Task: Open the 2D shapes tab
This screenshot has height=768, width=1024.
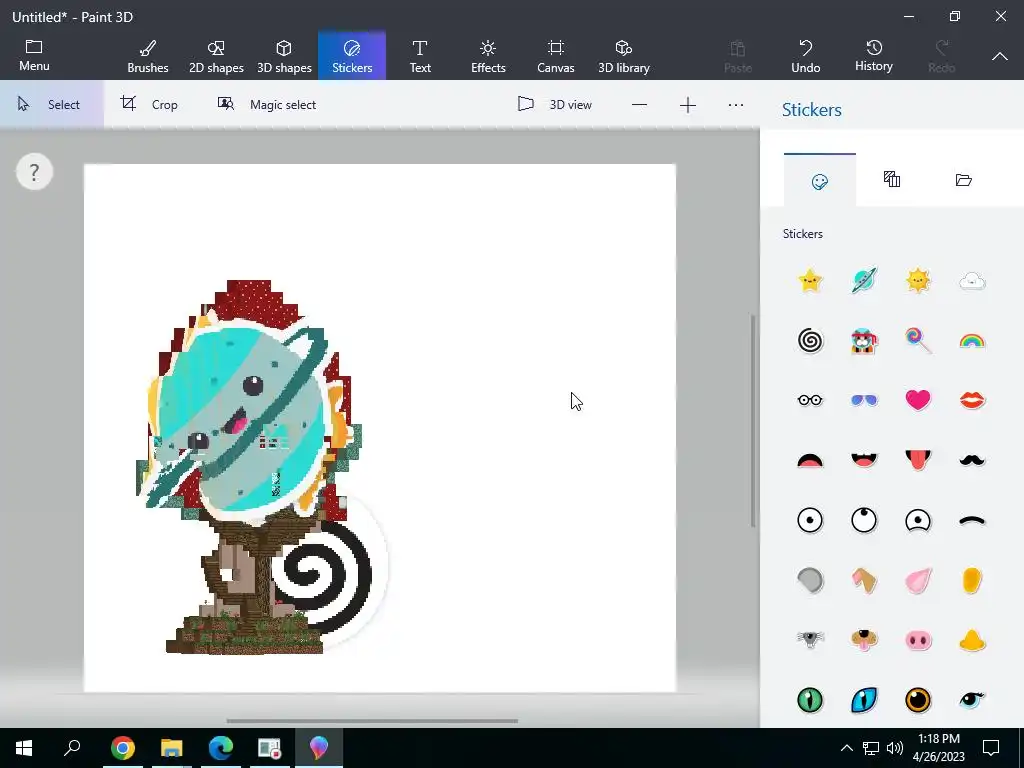Action: pyautogui.click(x=216, y=56)
